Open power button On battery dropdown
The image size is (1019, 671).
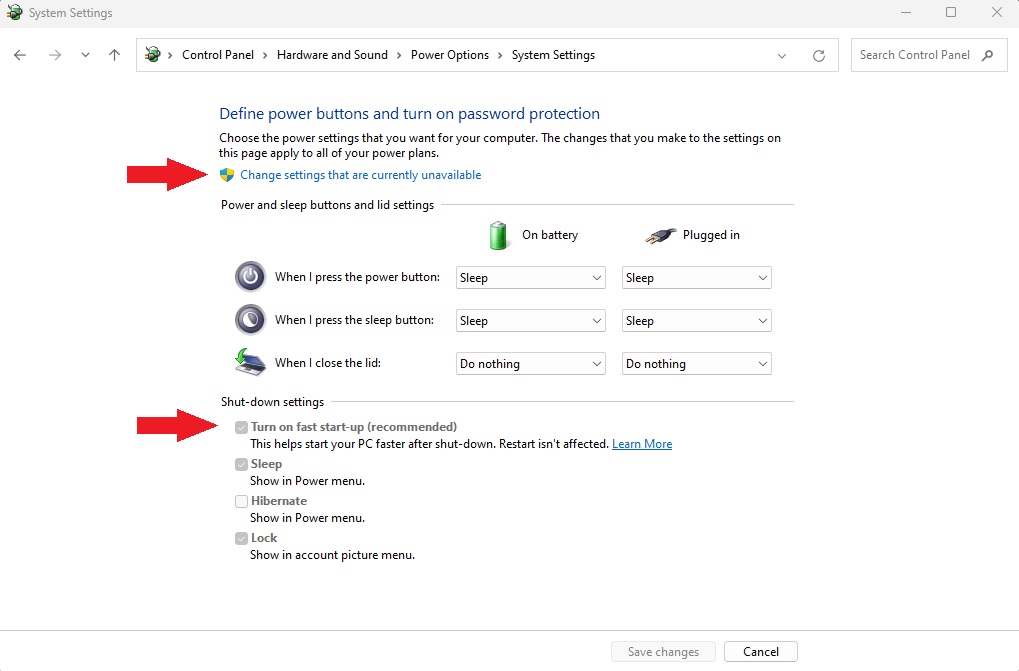[x=531, y=278]
